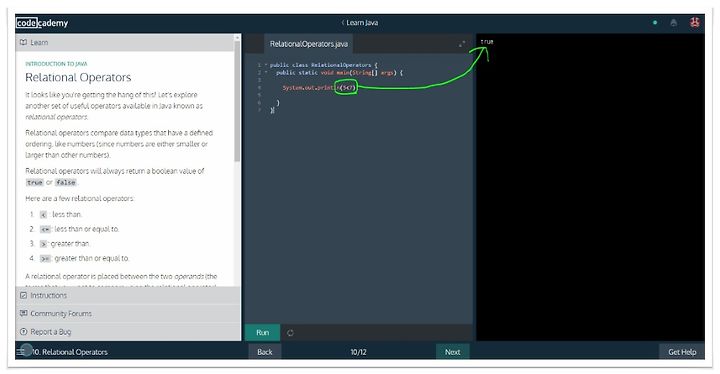Click the Learn book icon
The width and height of the screenshot is (720, 374).
(23, 42)
